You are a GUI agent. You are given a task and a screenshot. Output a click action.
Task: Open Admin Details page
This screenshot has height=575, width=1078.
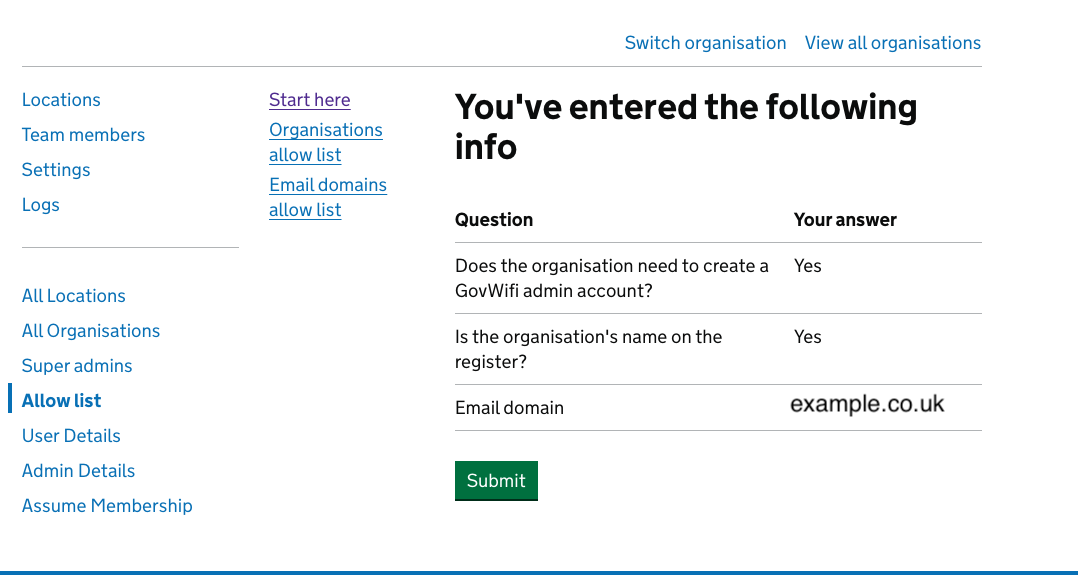click(78, 471)
